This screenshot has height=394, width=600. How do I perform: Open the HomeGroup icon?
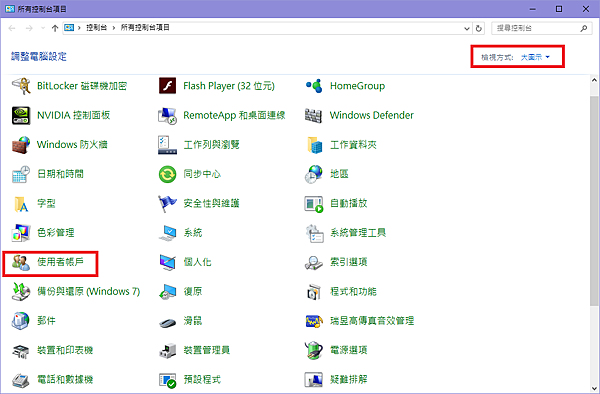[314, 86]
